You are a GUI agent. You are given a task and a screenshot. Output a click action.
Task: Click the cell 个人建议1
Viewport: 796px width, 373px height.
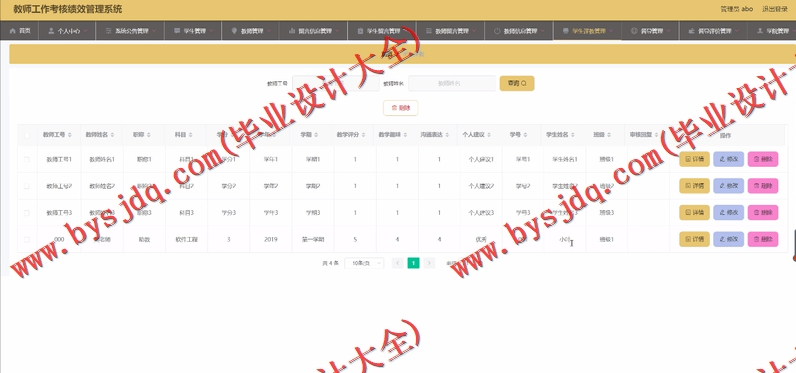(481, 159)
